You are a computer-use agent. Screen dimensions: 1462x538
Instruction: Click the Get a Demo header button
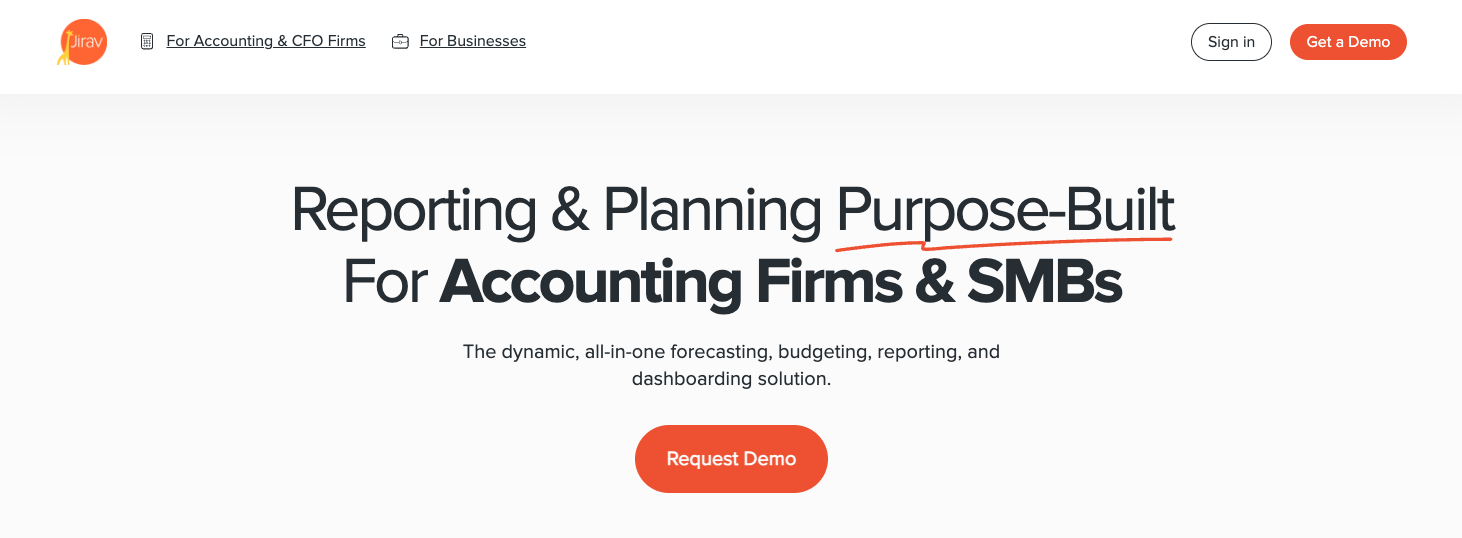tap(1348, 42)
